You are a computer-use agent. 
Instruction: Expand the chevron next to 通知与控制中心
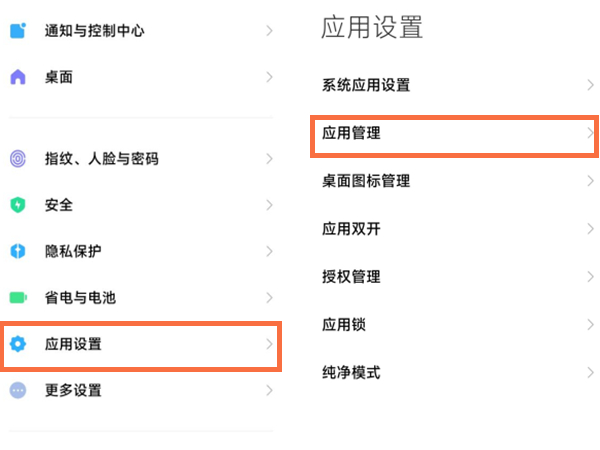(269, 31)
